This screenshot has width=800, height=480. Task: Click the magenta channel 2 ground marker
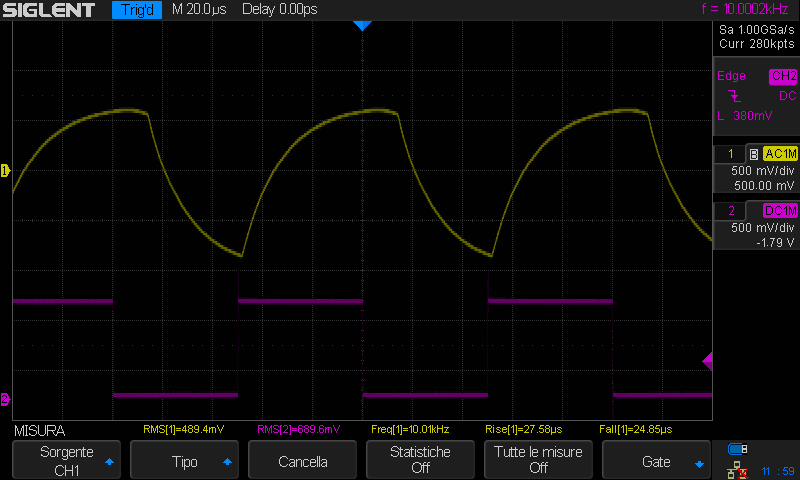tap(5, 399)
